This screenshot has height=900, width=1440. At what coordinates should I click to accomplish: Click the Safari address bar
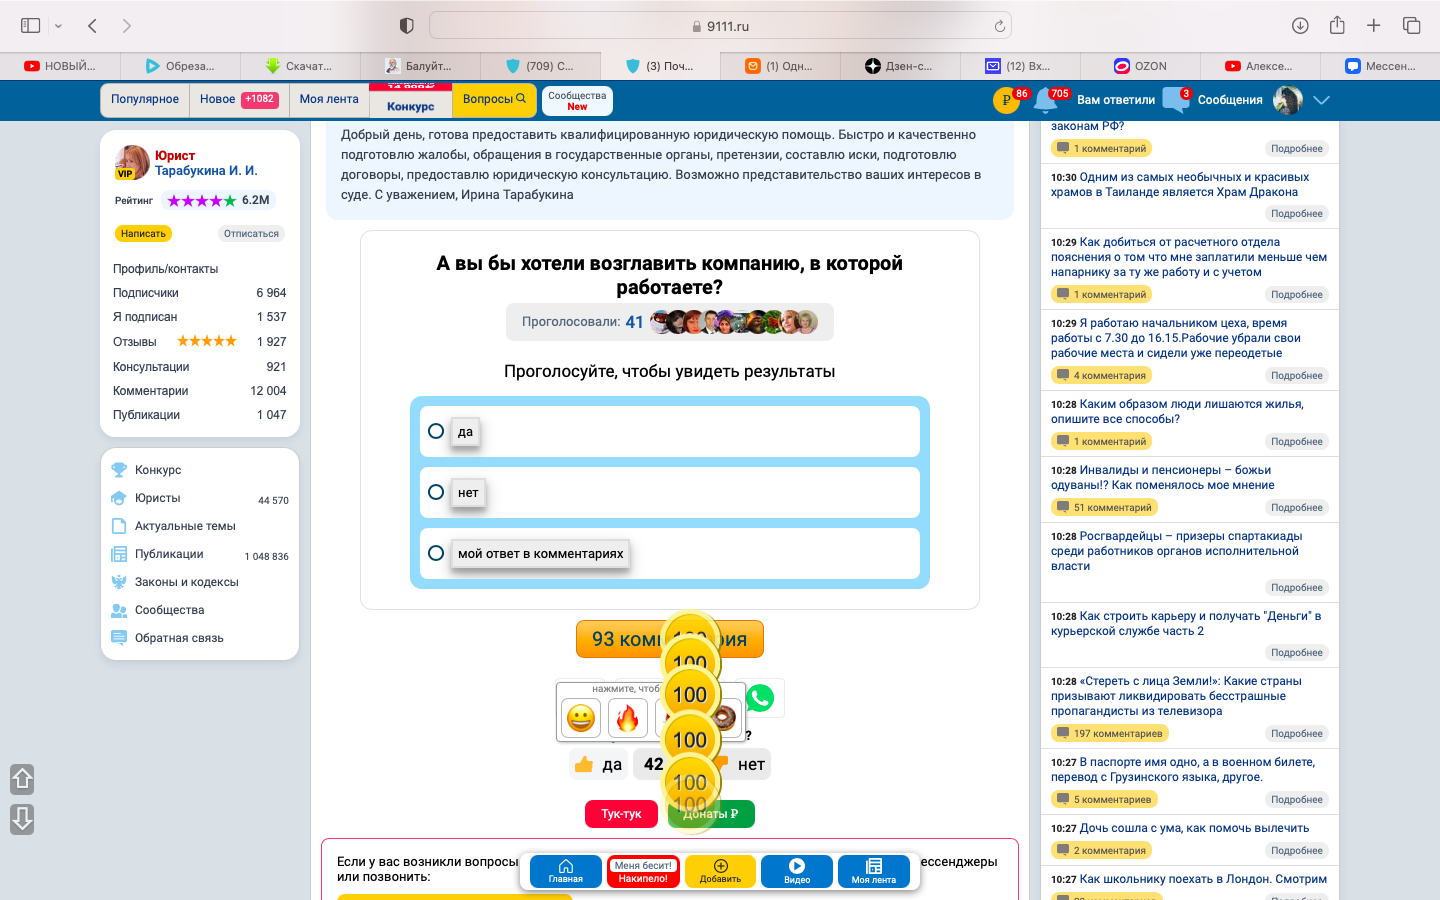pos(720,26)
